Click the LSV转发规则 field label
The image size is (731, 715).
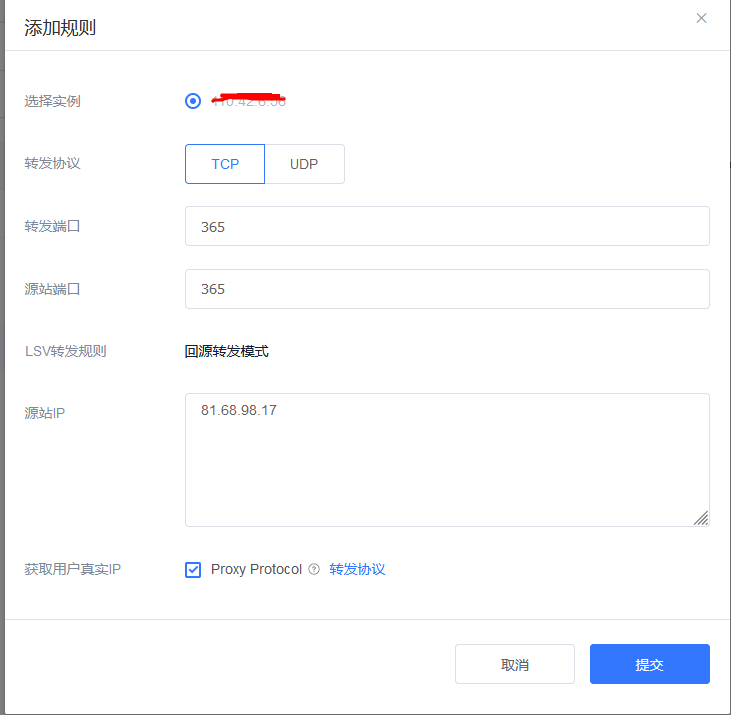click(65, 351)
